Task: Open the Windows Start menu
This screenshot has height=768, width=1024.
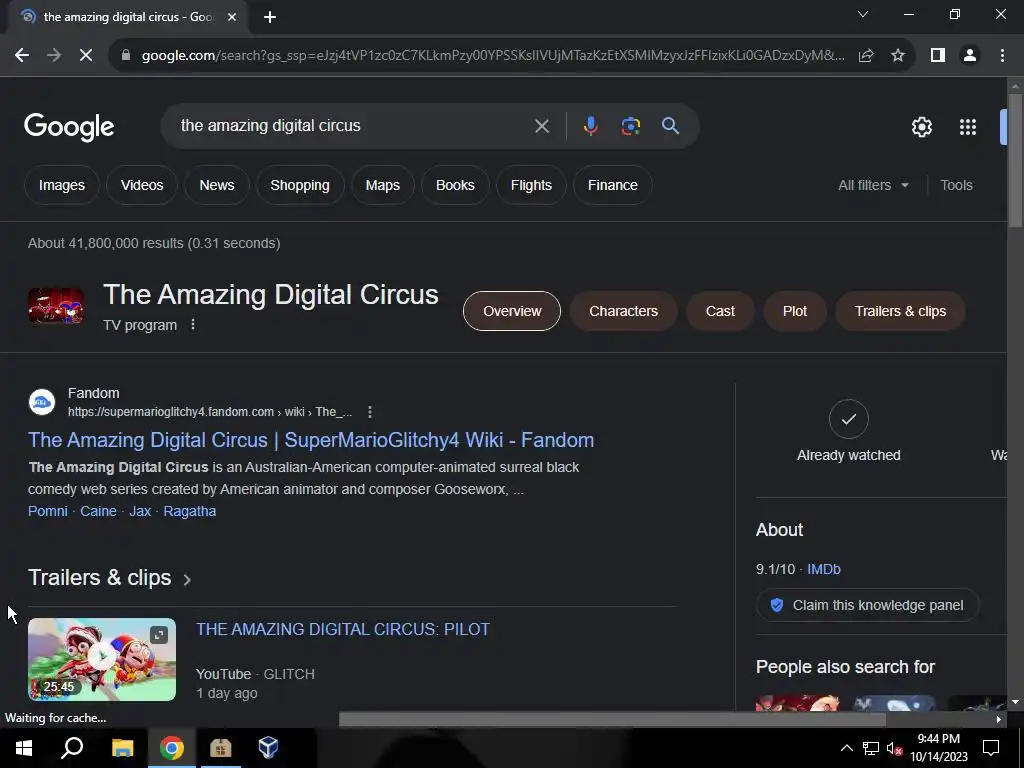Action: [x=24, y=748]
